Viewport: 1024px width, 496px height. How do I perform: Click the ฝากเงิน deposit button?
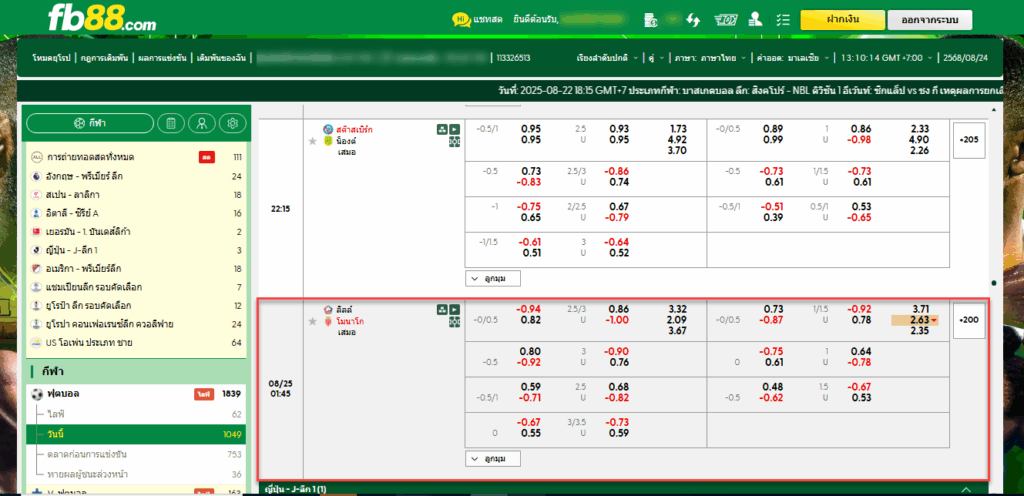pos(842,20)
